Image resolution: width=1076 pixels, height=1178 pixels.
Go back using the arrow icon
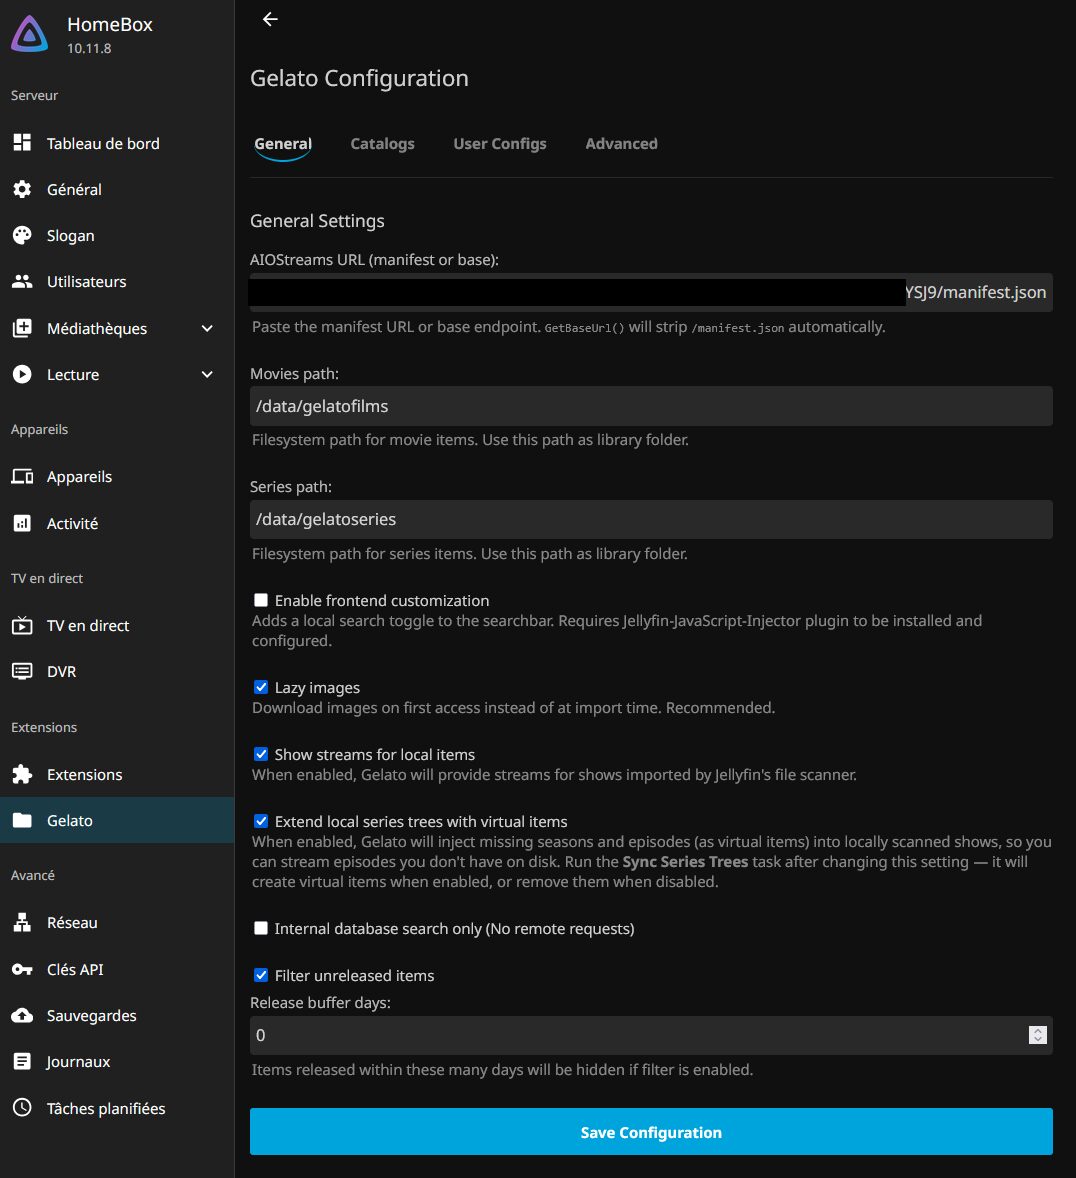(271, 20)
